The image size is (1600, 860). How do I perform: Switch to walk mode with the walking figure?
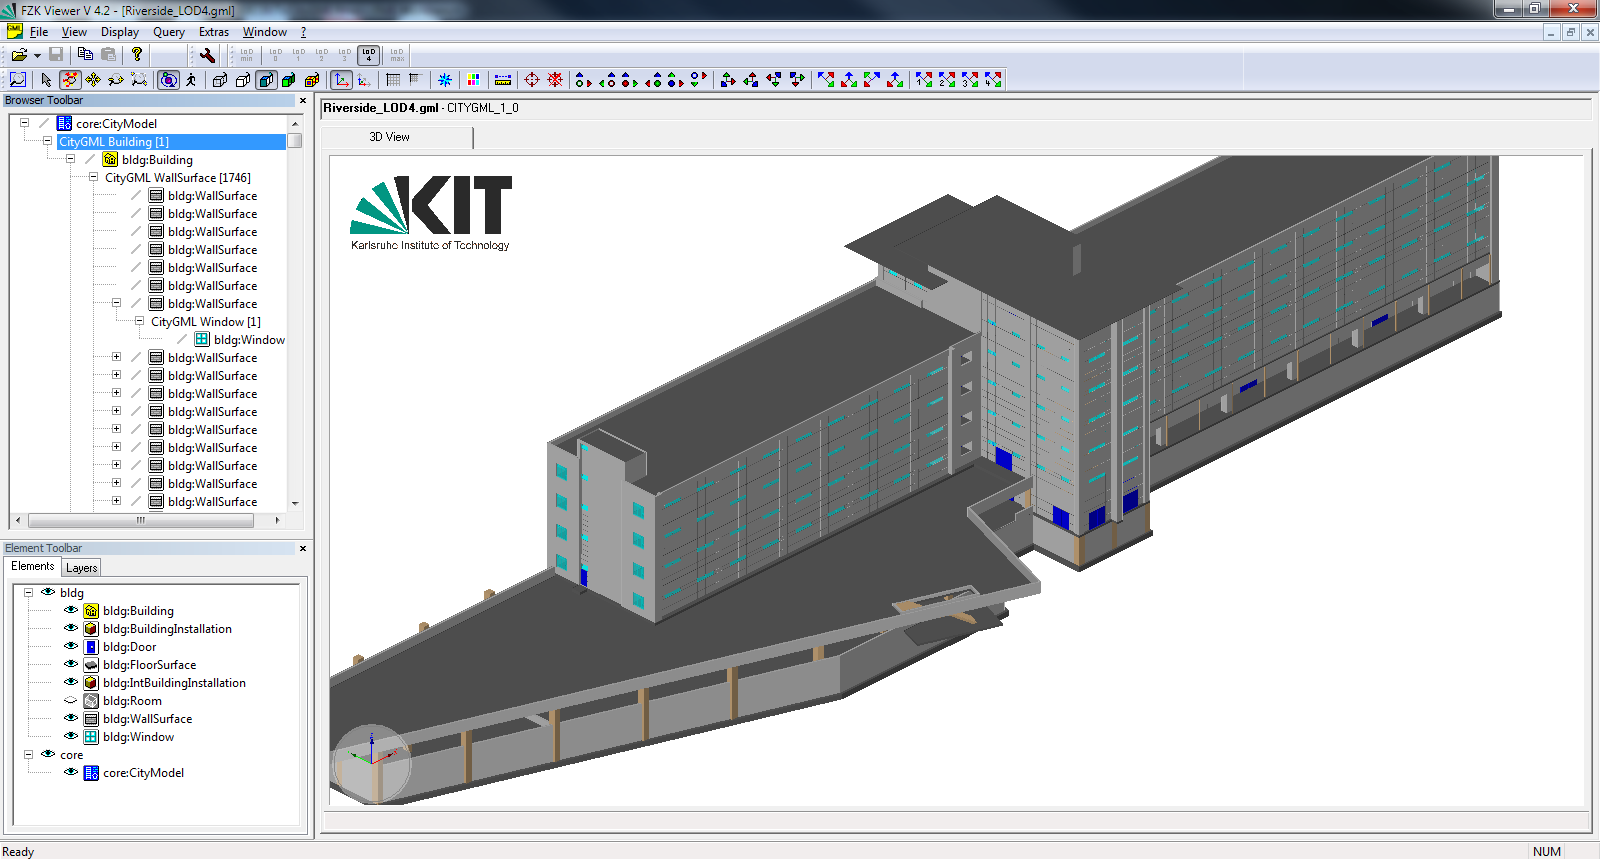(191, 80)
